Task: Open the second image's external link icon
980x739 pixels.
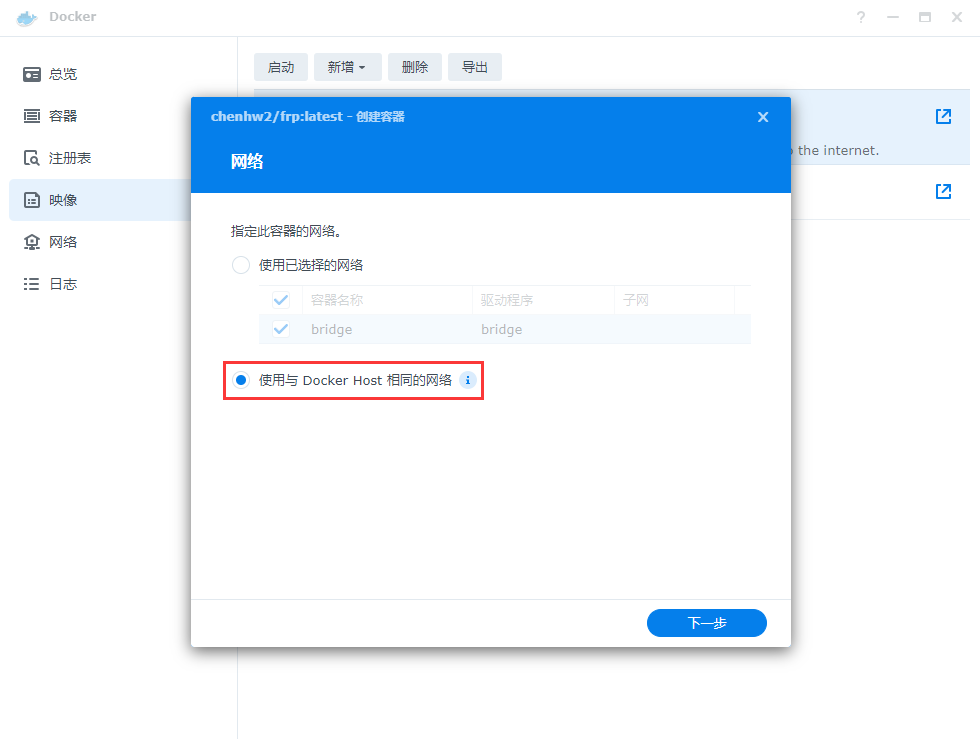Action: point(943,191)
